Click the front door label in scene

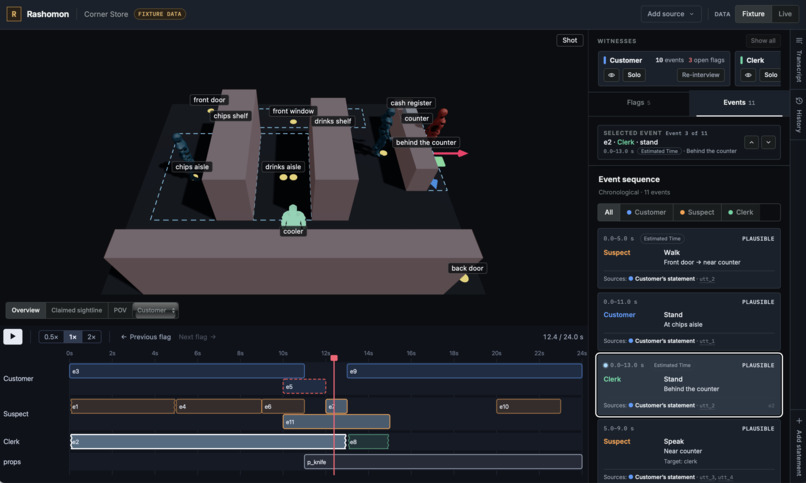pyautogui.click(x=209, y=100)
